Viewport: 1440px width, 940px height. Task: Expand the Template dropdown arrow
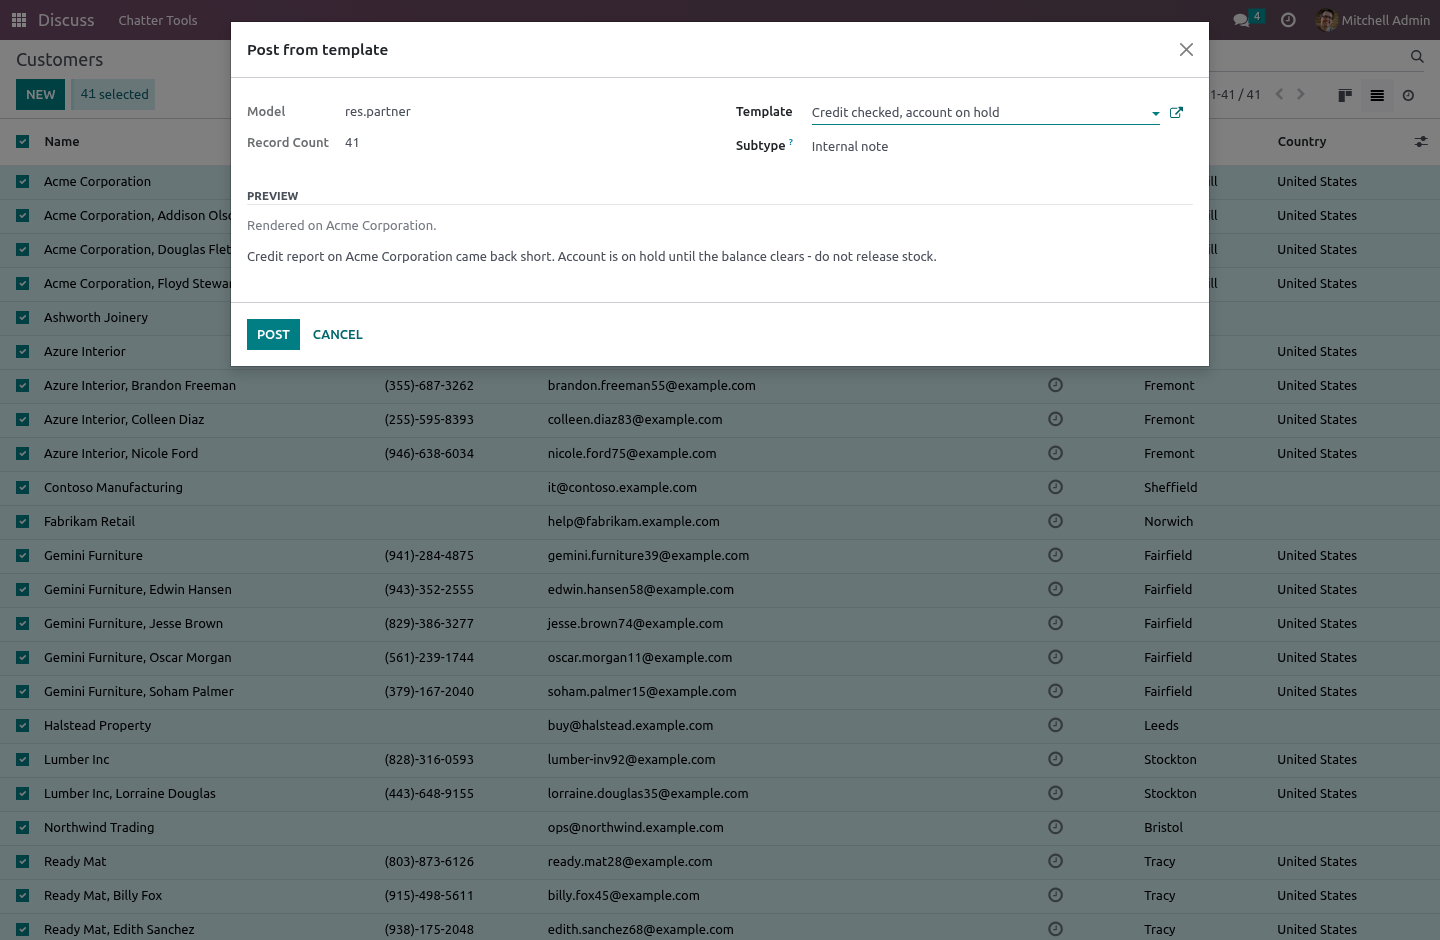(1155, 113)
